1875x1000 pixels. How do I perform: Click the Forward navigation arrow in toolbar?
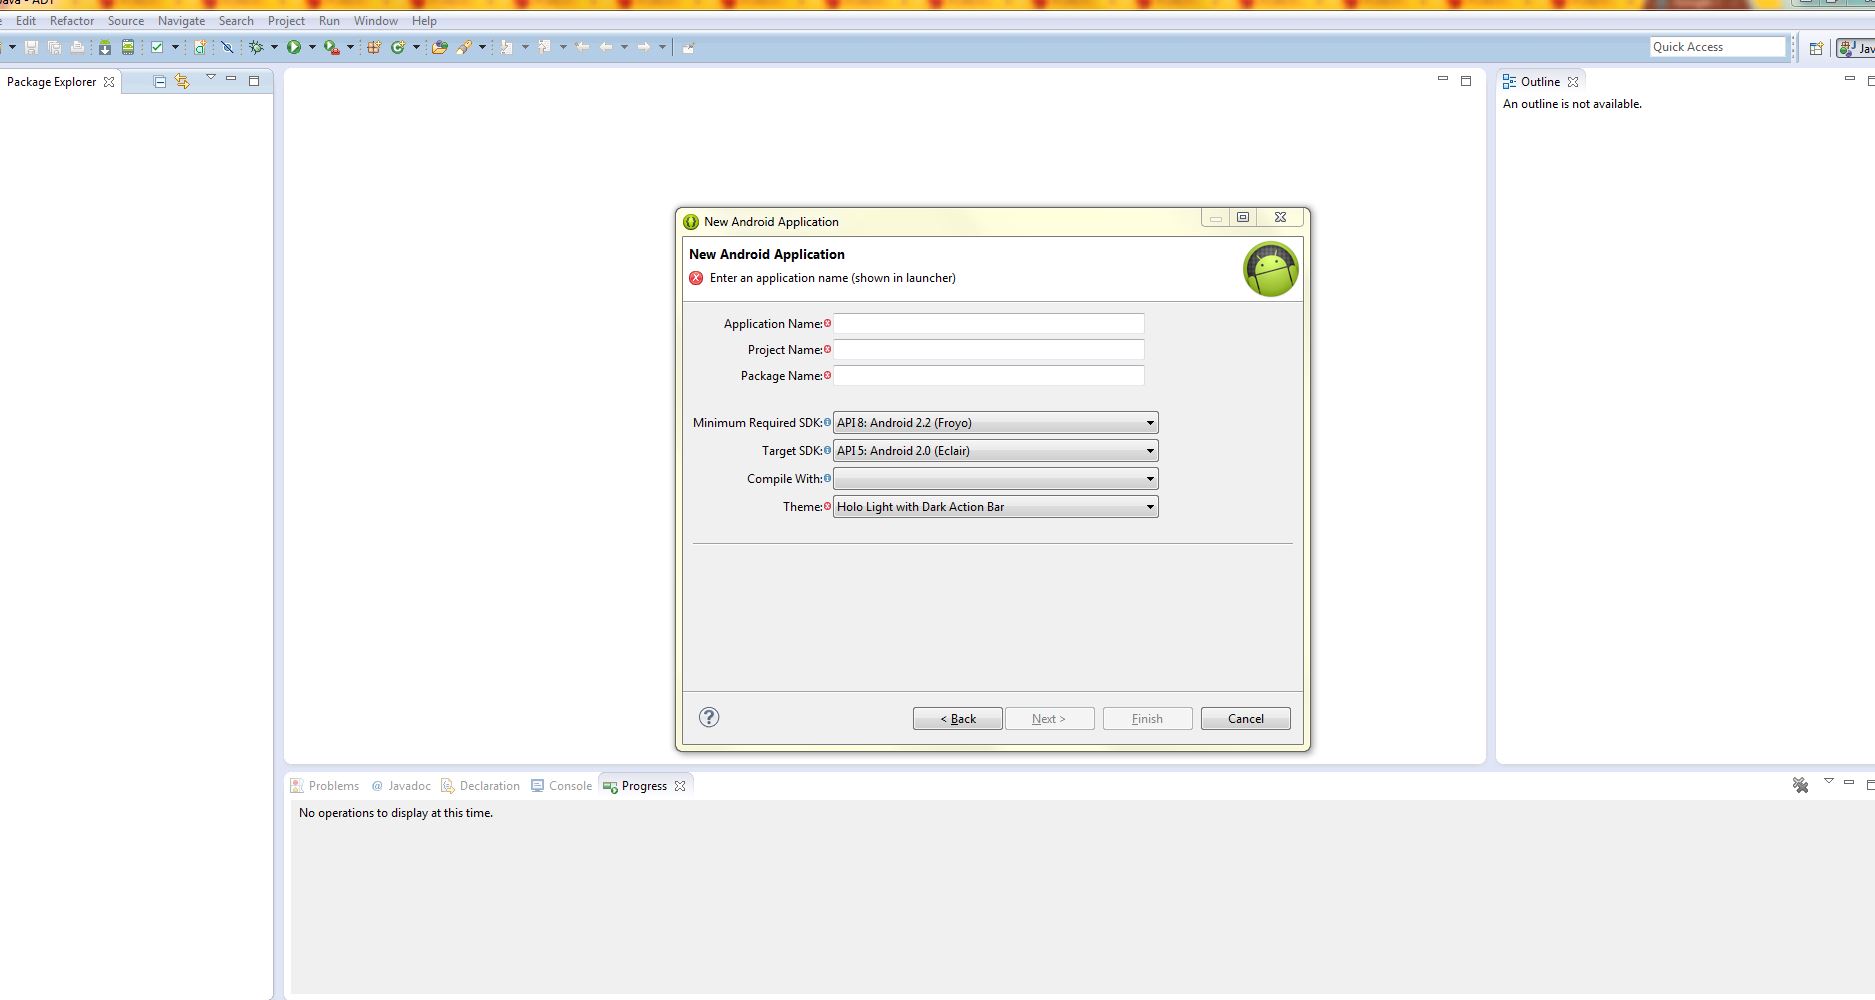[644, 47]
